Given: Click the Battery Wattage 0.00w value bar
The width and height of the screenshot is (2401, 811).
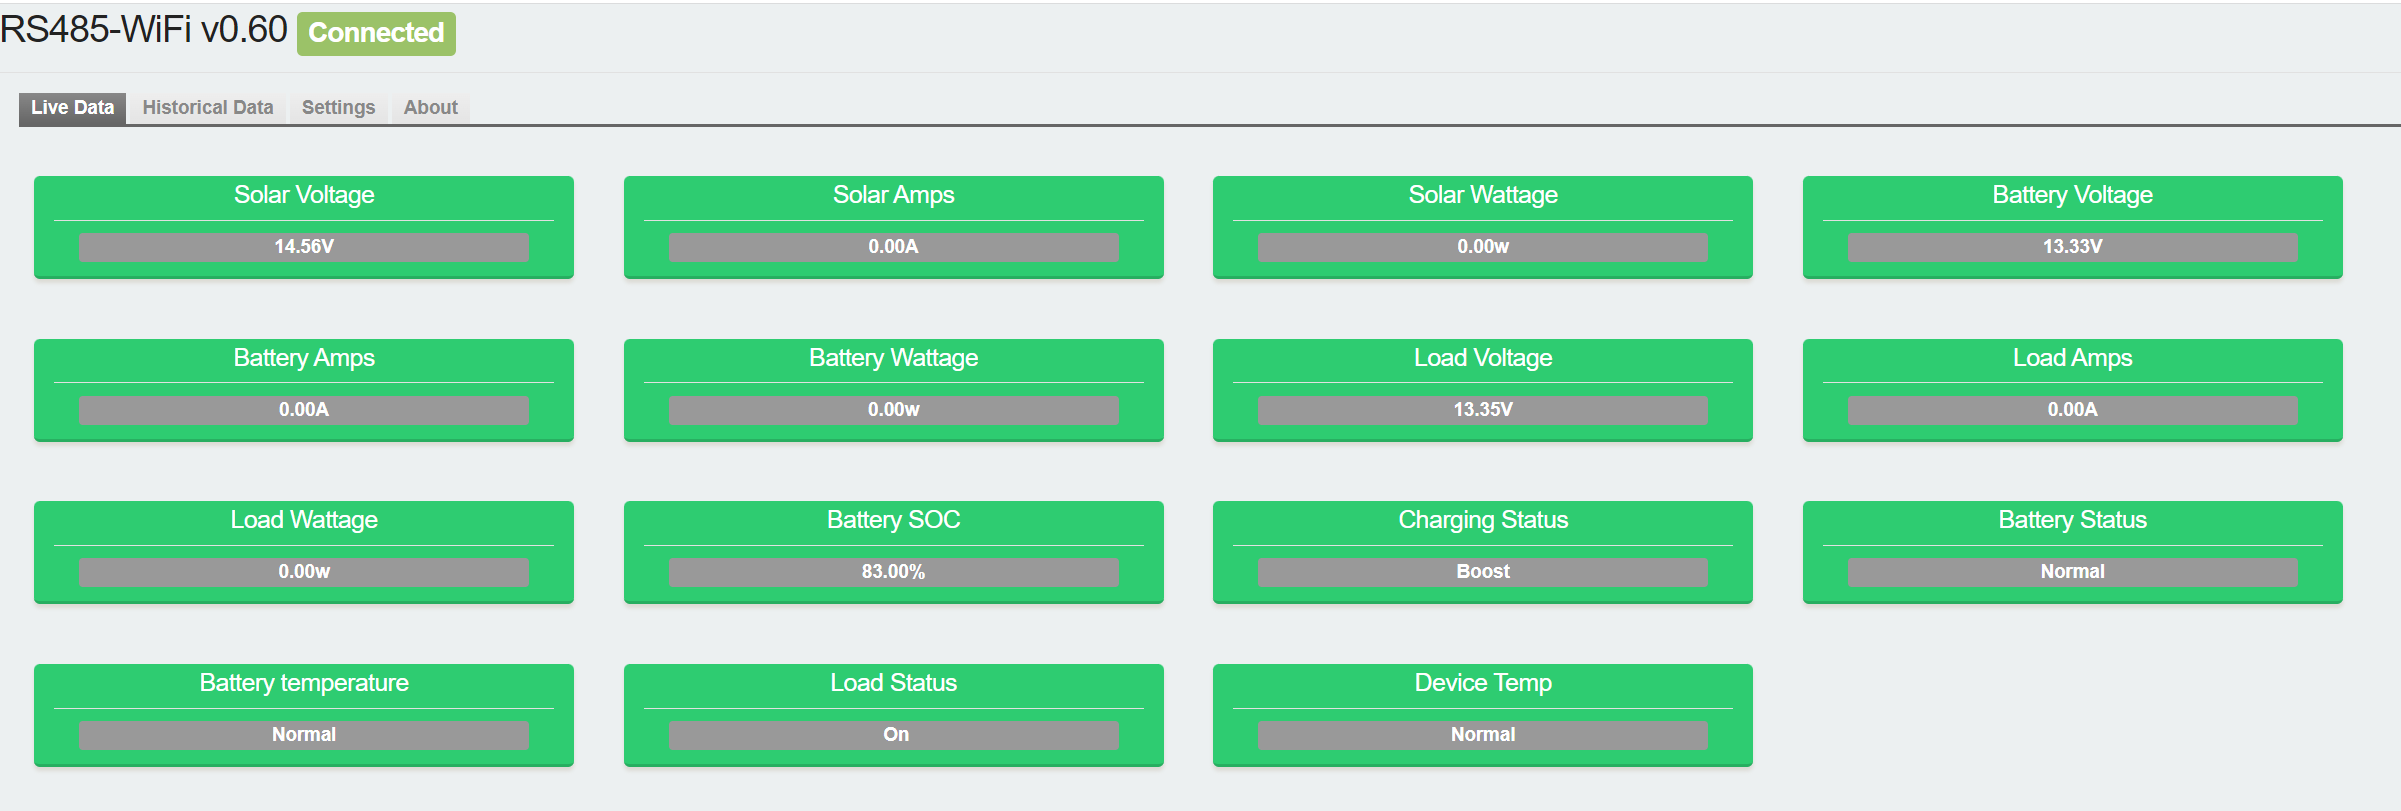Looking at the screenshot, I should click(x=894, y=410).
